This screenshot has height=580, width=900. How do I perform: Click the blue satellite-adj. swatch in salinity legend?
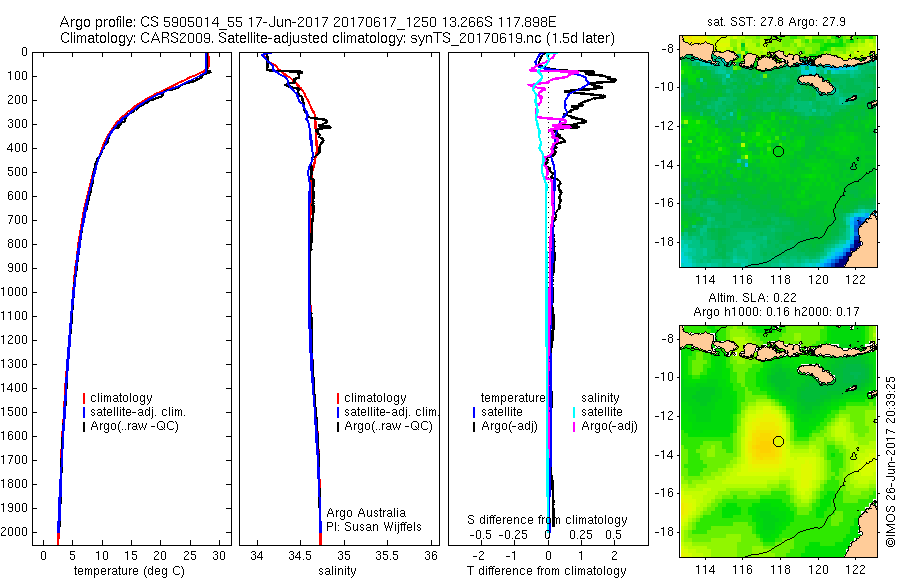[338, 412]
